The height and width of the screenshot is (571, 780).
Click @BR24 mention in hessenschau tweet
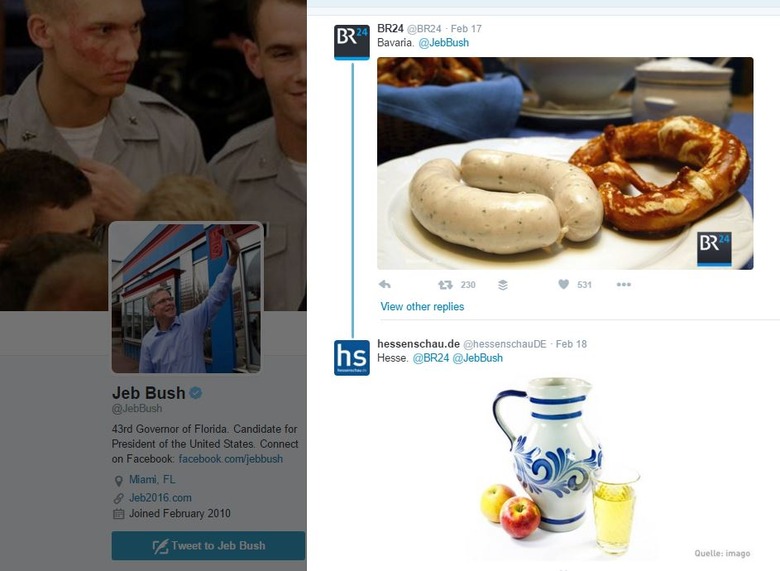coord(431,358)
